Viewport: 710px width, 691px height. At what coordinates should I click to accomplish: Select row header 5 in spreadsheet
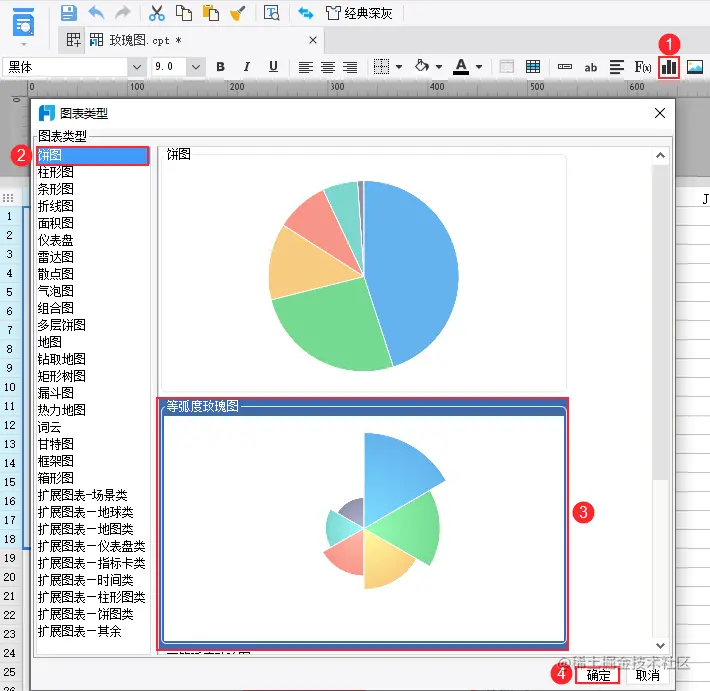pos(10,292)
